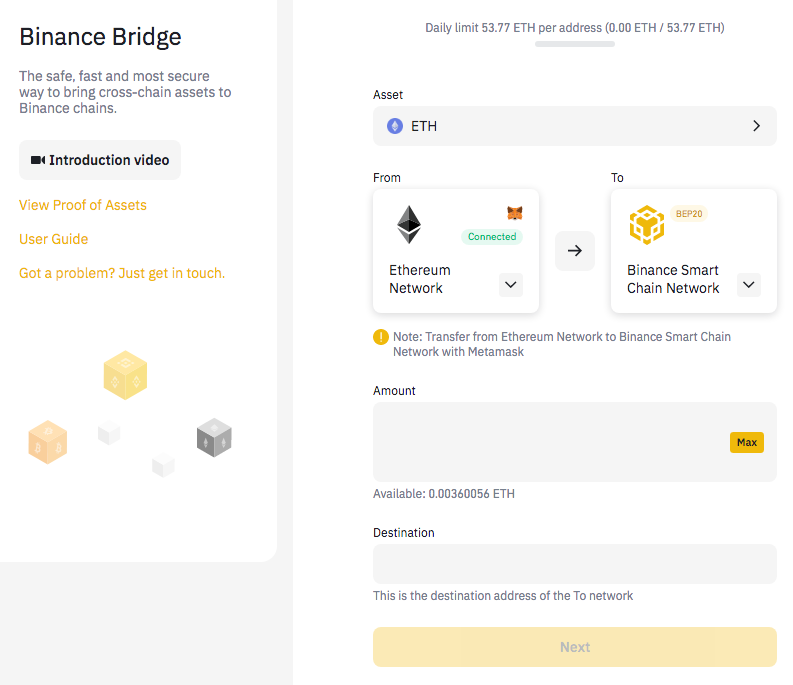This screenshot has width=793, height=685.
Task: Open the User Guide link
Action: click(54, 239)
